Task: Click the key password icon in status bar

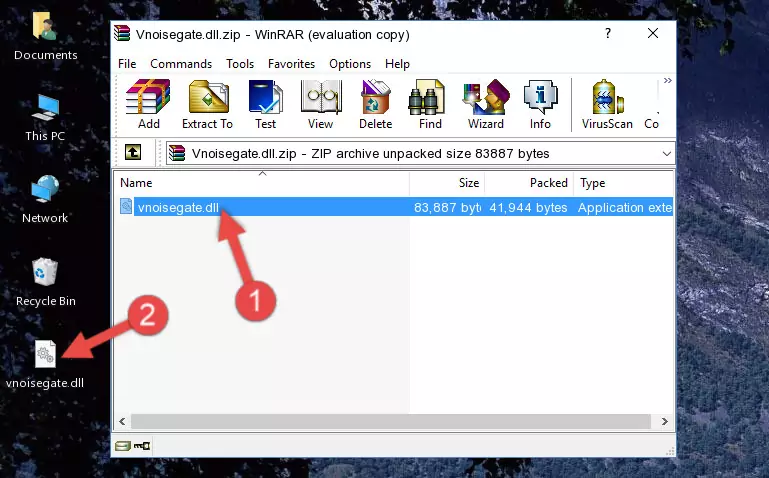Action: (142, 446)
